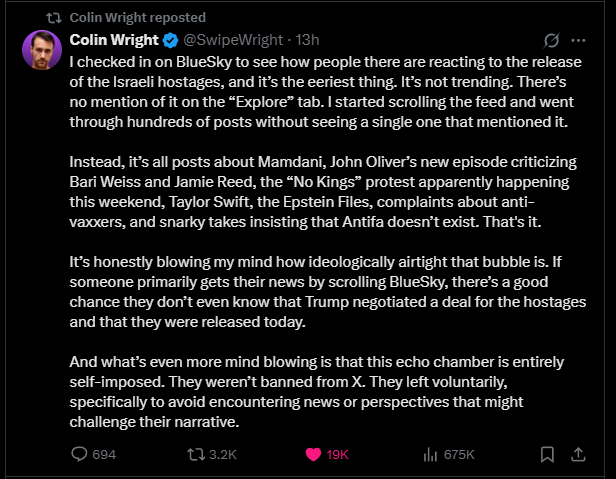Bookmark this post

(547, 454)
